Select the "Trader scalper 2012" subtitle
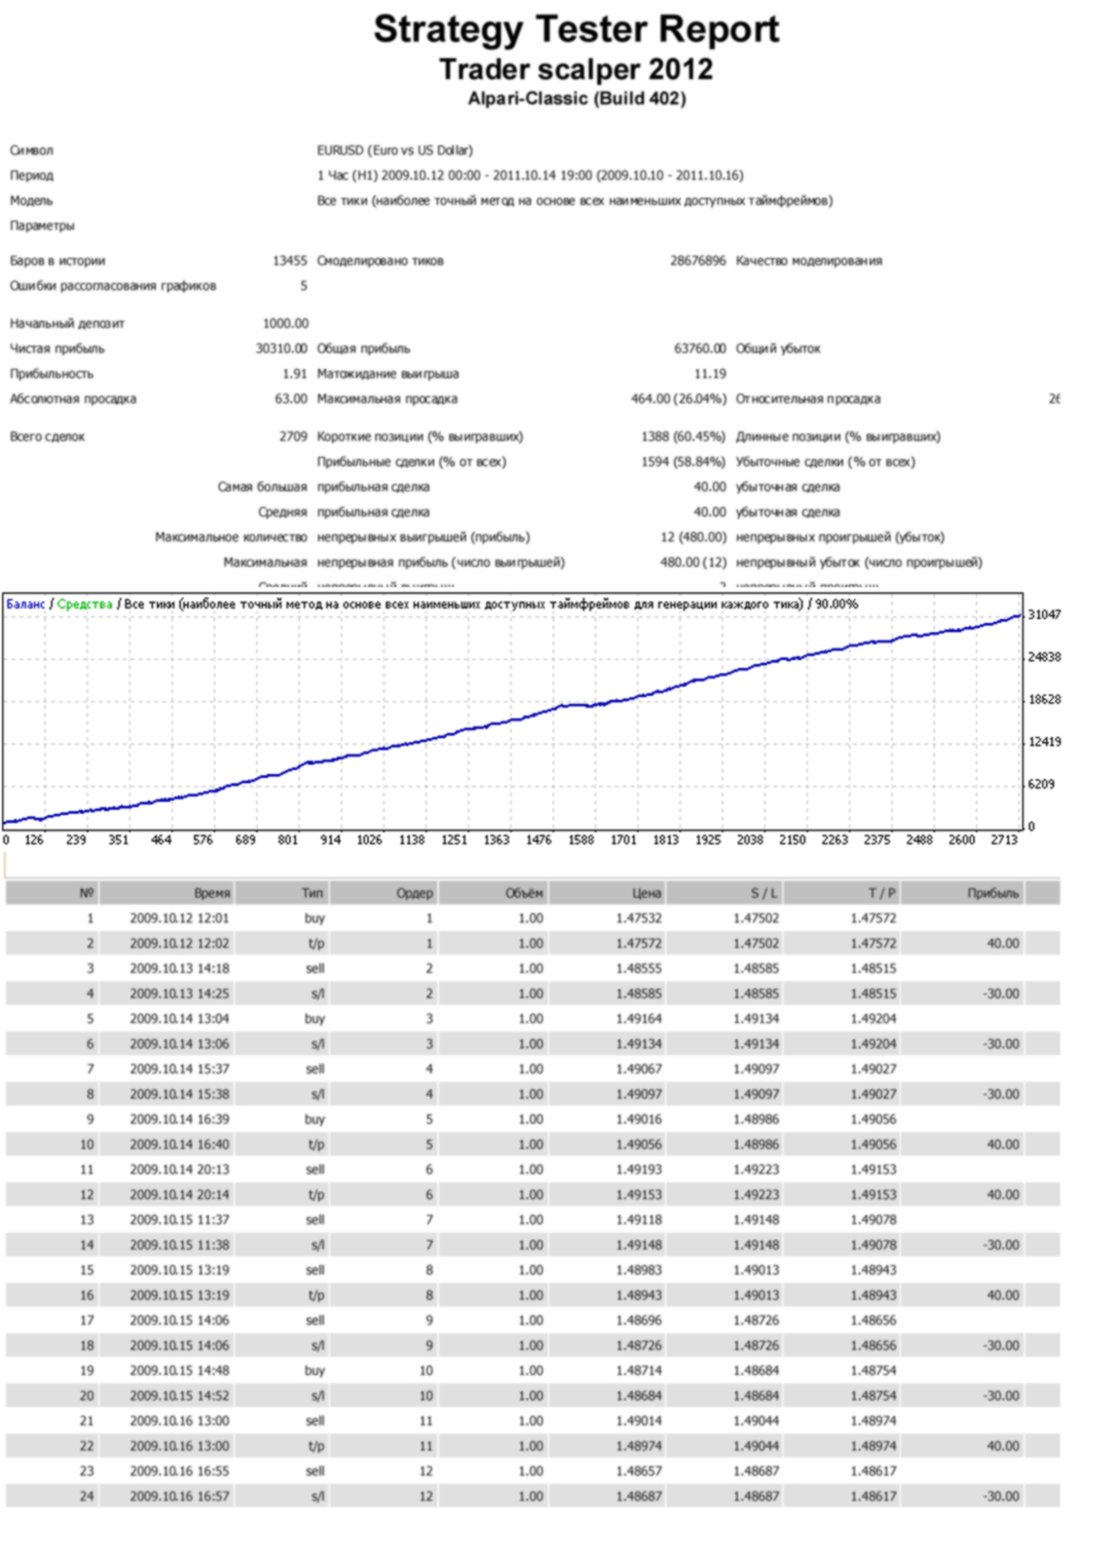 (x=576, y=69)
